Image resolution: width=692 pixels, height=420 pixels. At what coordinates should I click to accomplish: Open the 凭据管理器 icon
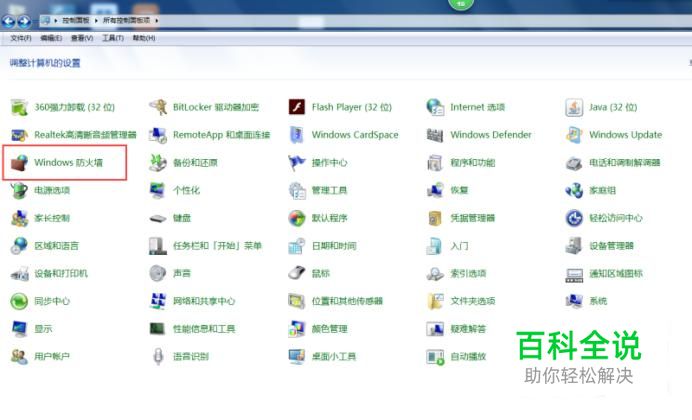(435, 218)
